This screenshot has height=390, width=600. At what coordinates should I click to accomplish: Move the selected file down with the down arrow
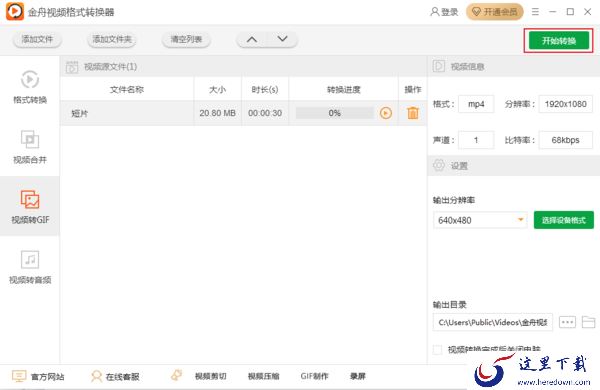[282, 39]
